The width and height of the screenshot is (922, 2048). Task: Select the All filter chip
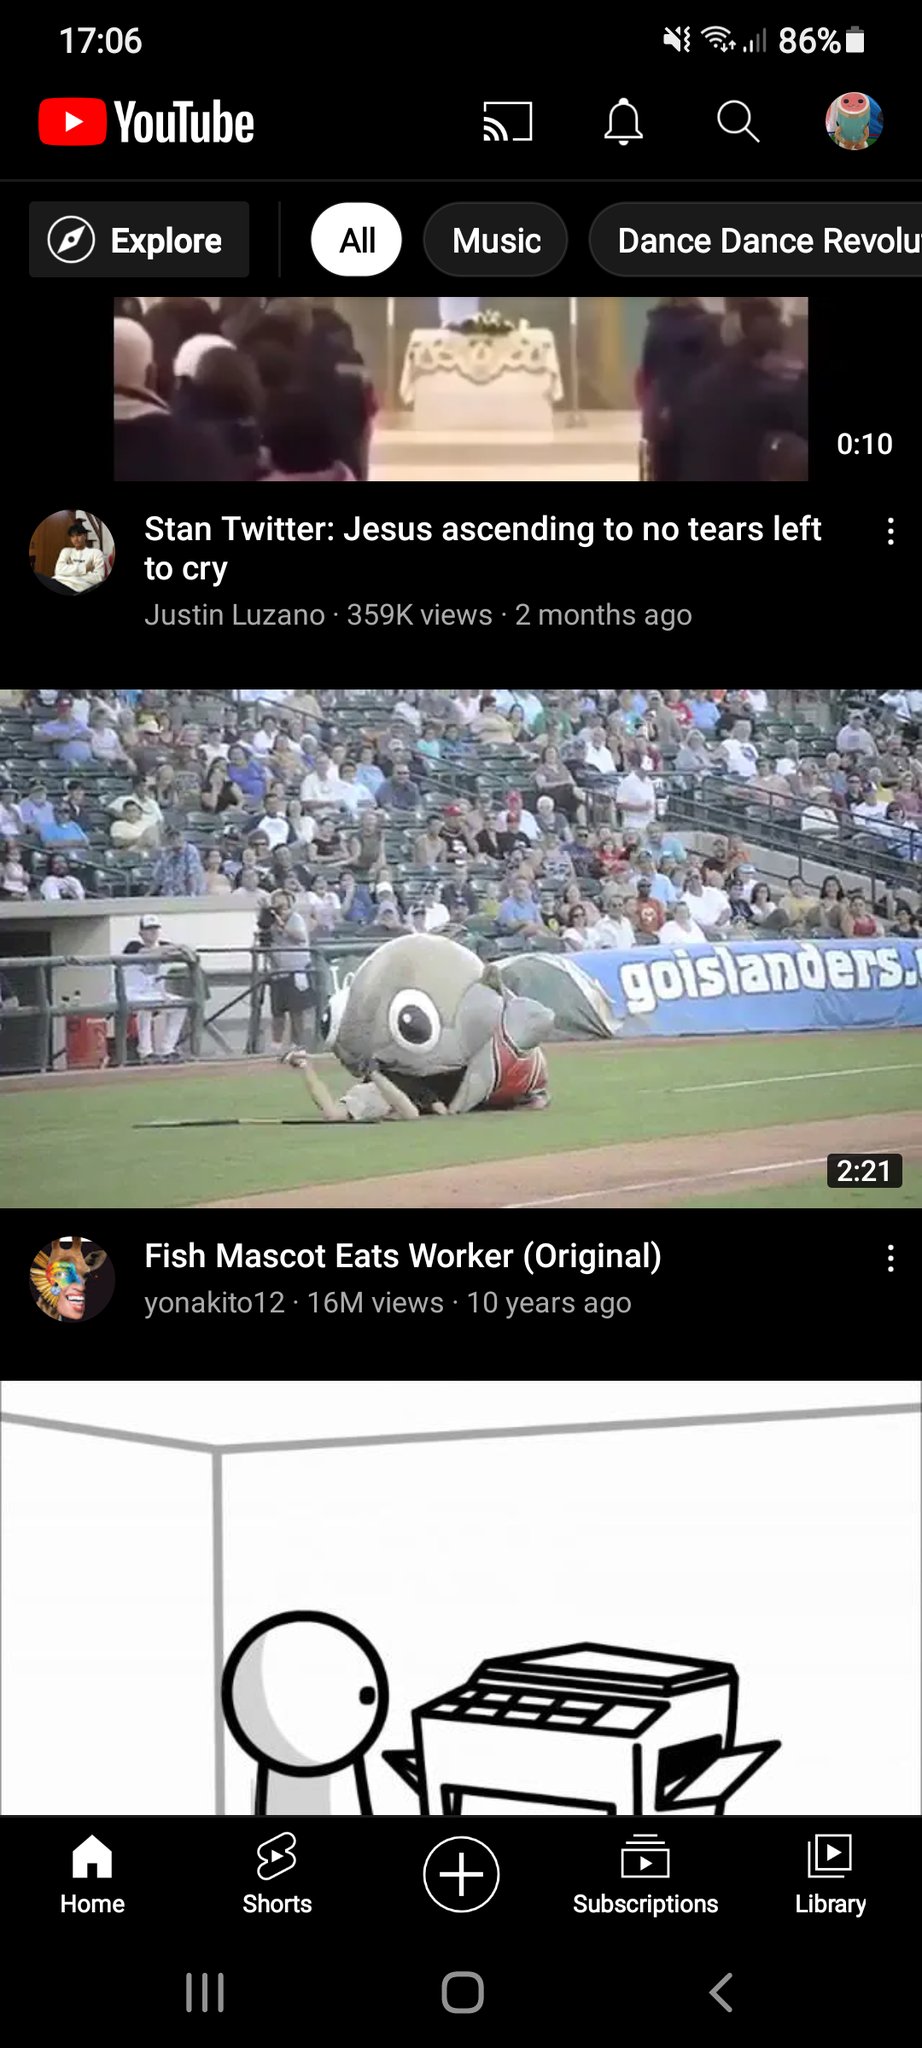tap(357, 240)
